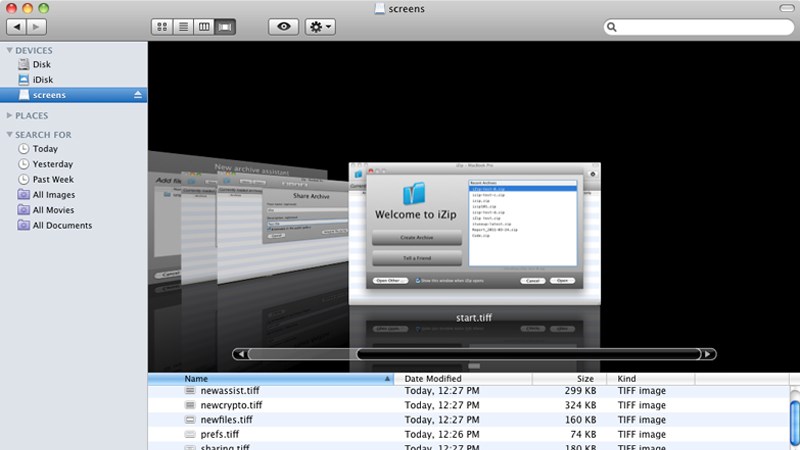Image resolution: width=800 pixels, height=450 pixels.
Task: Expand the PLACES section
Action: [9, 115]
